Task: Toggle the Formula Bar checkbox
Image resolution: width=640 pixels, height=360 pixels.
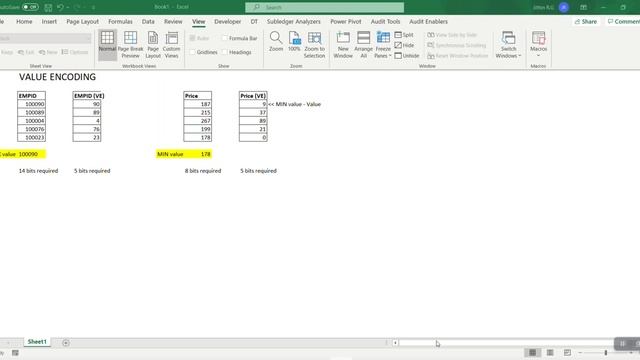Action: point(224,38)
